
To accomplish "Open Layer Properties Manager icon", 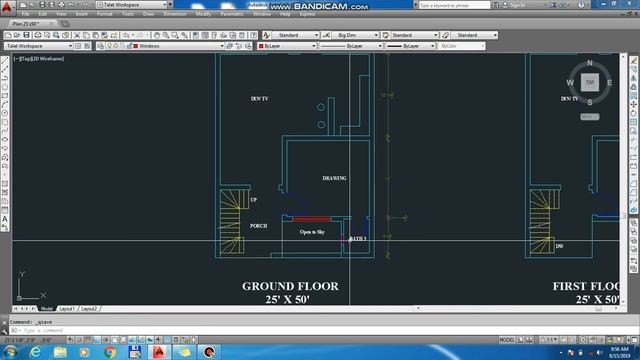I will point(100,46).
